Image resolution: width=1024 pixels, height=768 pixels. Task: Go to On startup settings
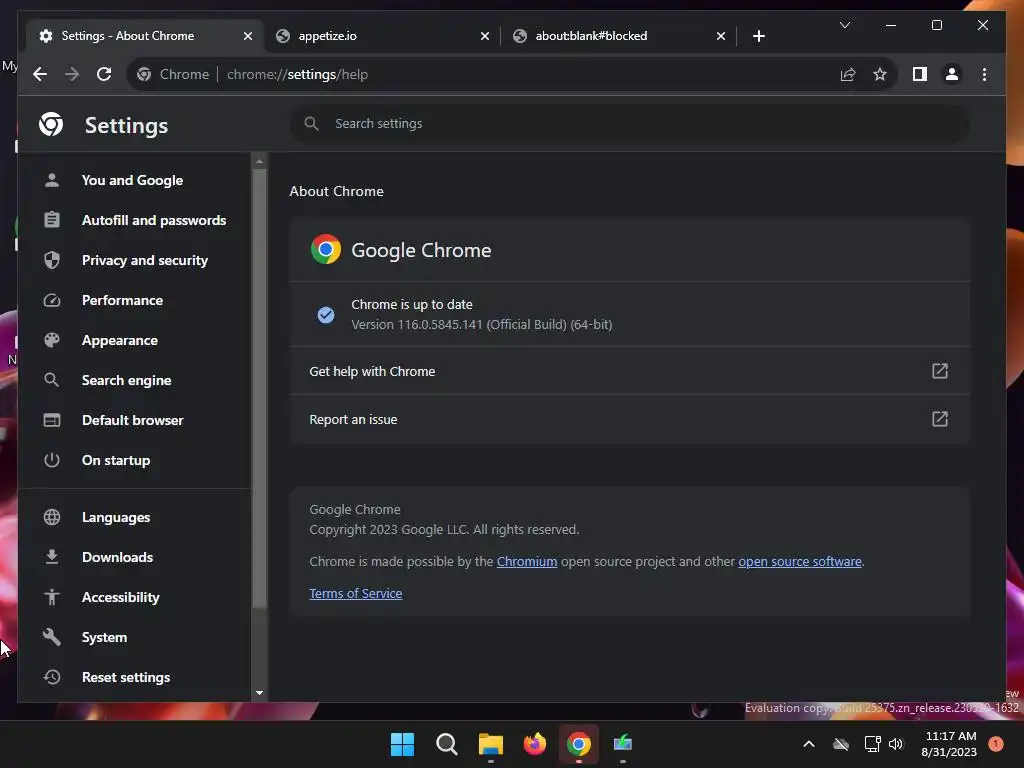(134, 460)
